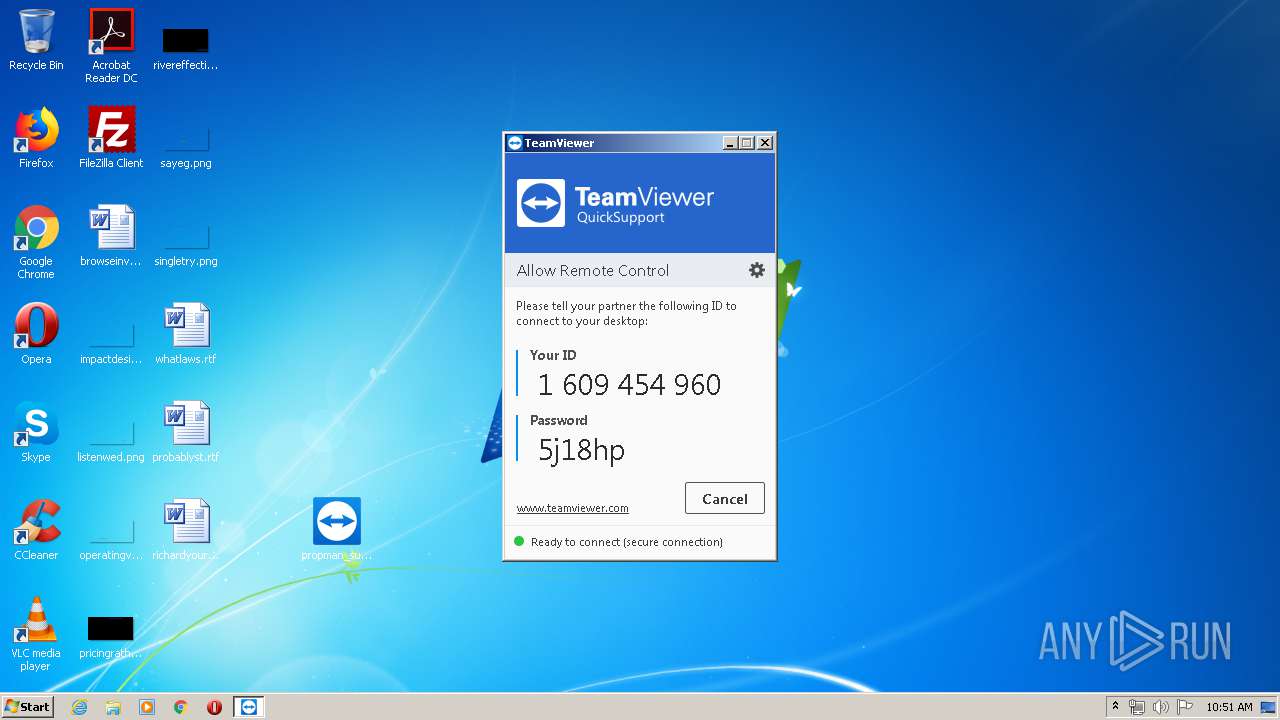This screenshot has height=720, width=1280.
Task: Open Windows Media Player taskbar icon
Action: 147,707
